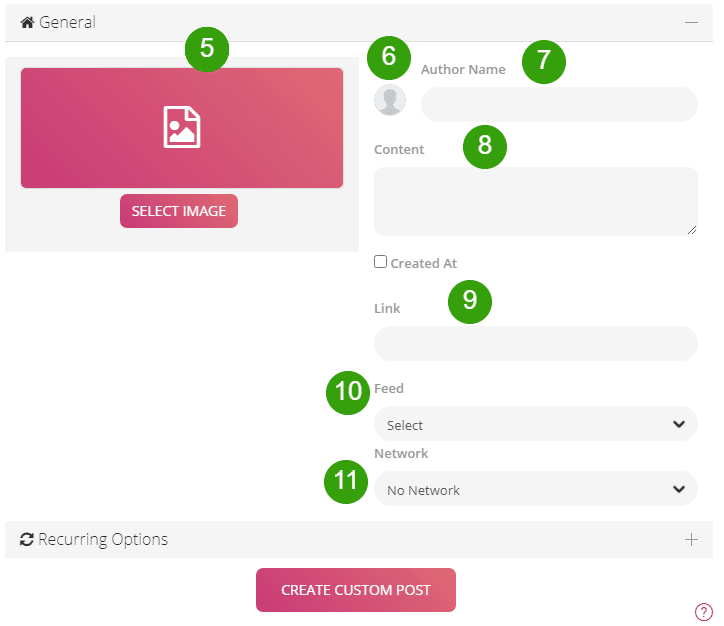Click the CREATE CUSTOM POST button
Image resolution: width=724 pixels, height=626 pixels.
[x=356, y=590]
